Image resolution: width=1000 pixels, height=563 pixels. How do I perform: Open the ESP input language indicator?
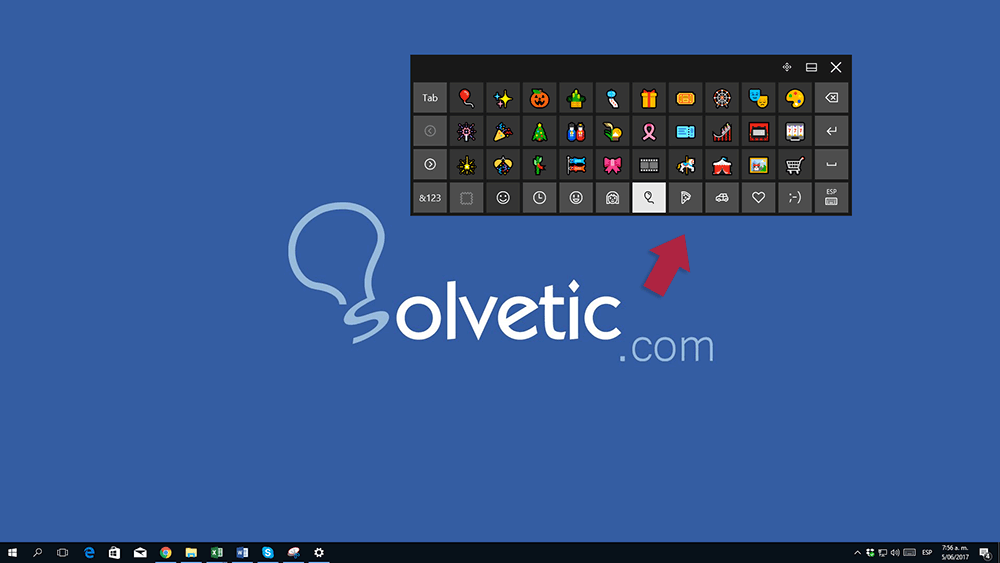click(x=927, y=552)
